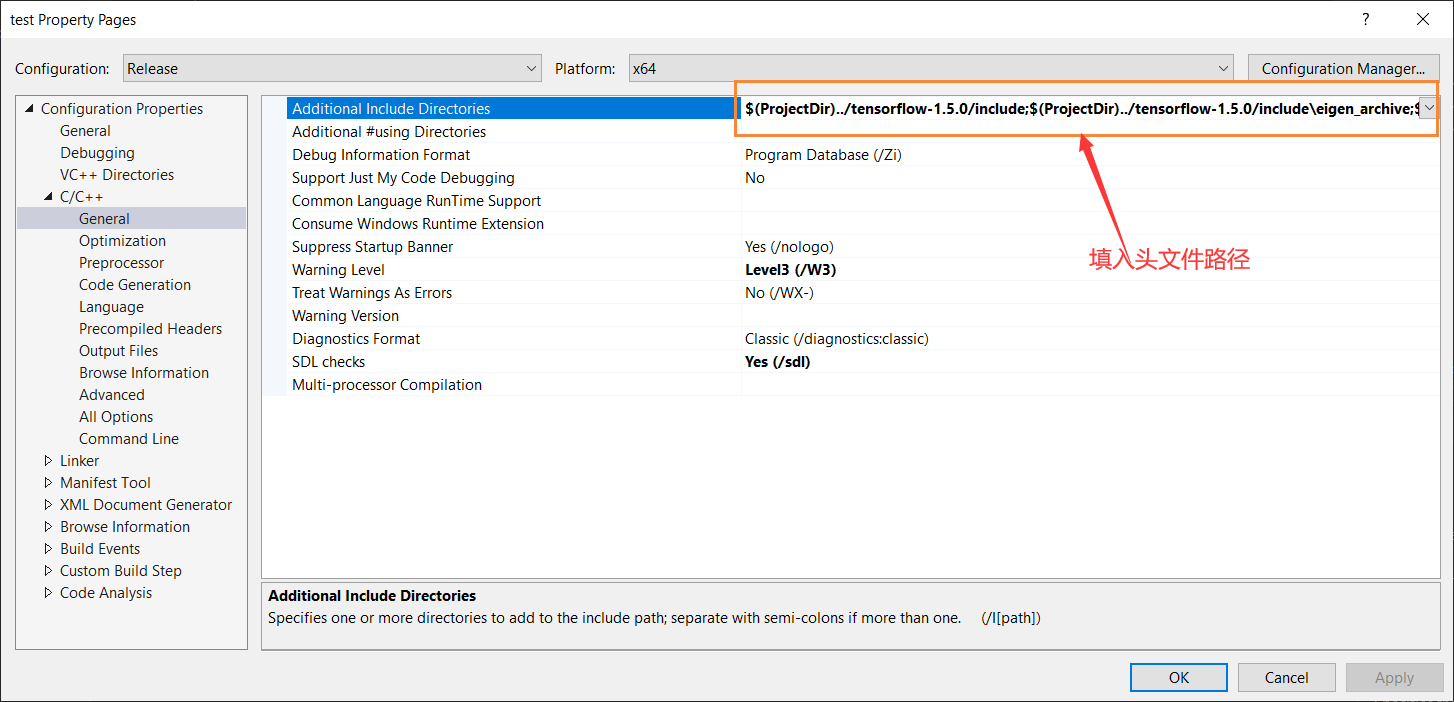Select the Precompiled Headers page
The image size is (1454, 702).
pos(150,328)
